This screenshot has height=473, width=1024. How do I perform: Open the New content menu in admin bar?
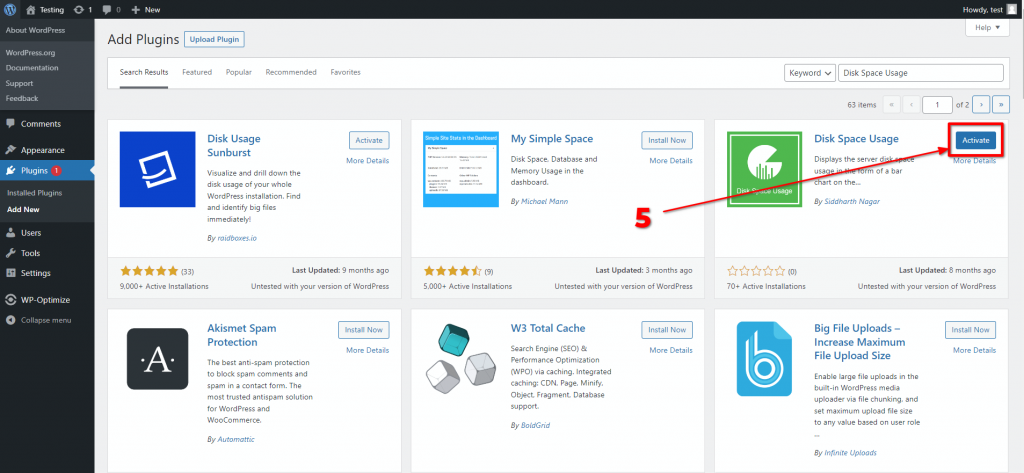pos(146,10)
